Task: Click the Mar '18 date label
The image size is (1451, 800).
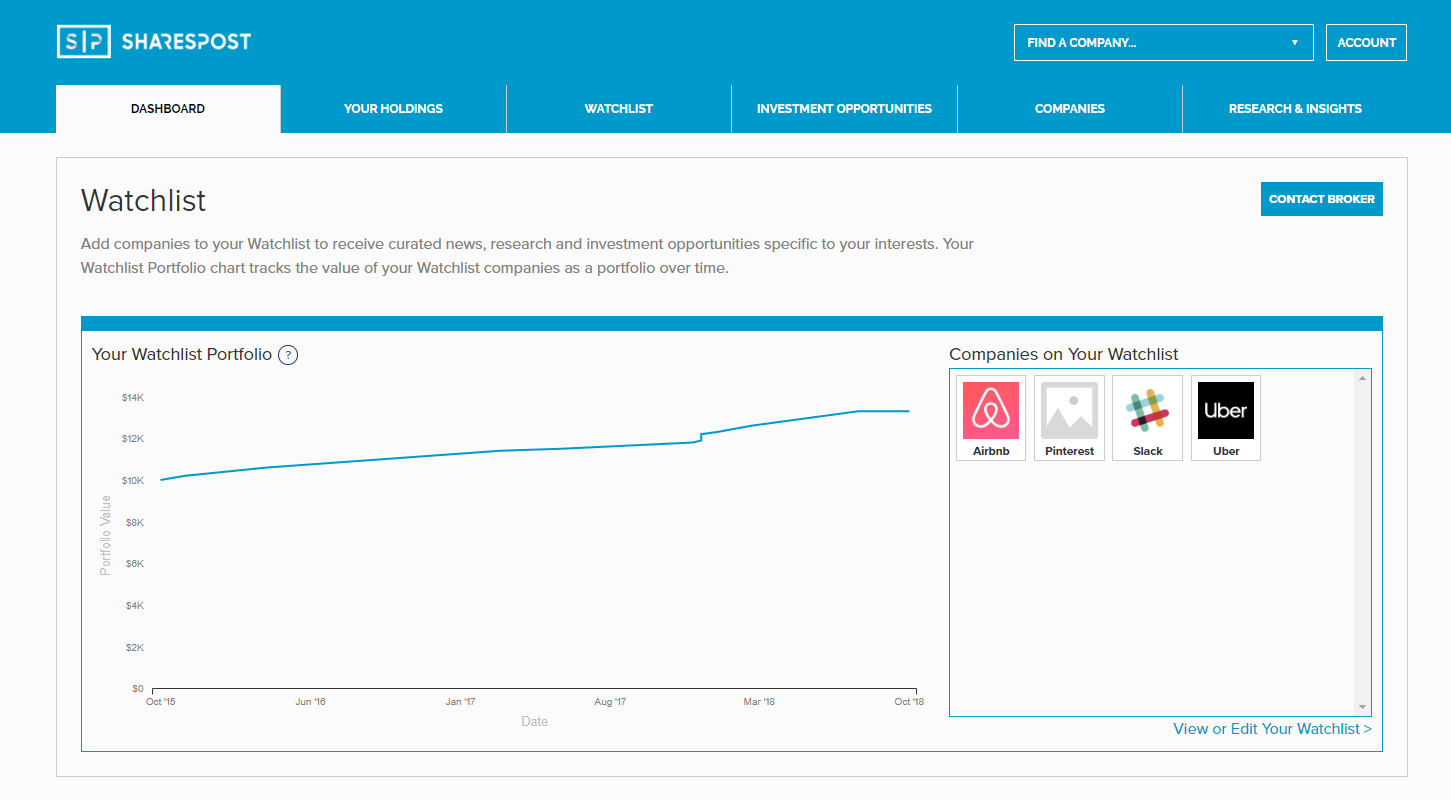Action: [x=759, y=702]
